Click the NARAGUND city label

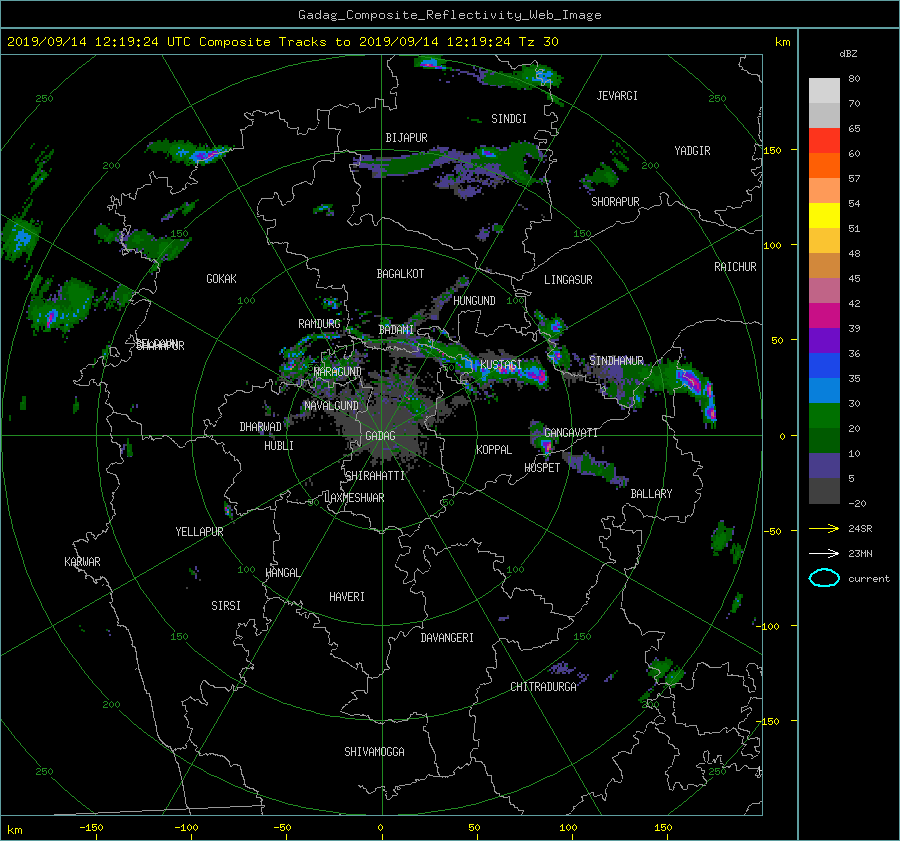click(338, 372)
